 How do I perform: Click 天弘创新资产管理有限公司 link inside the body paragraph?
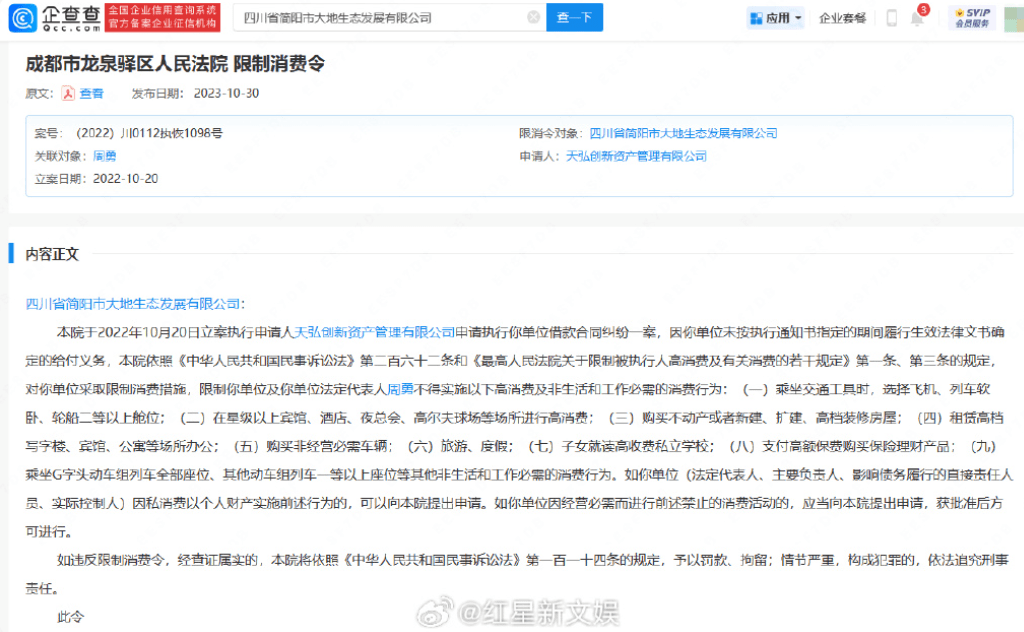(373, 332)
